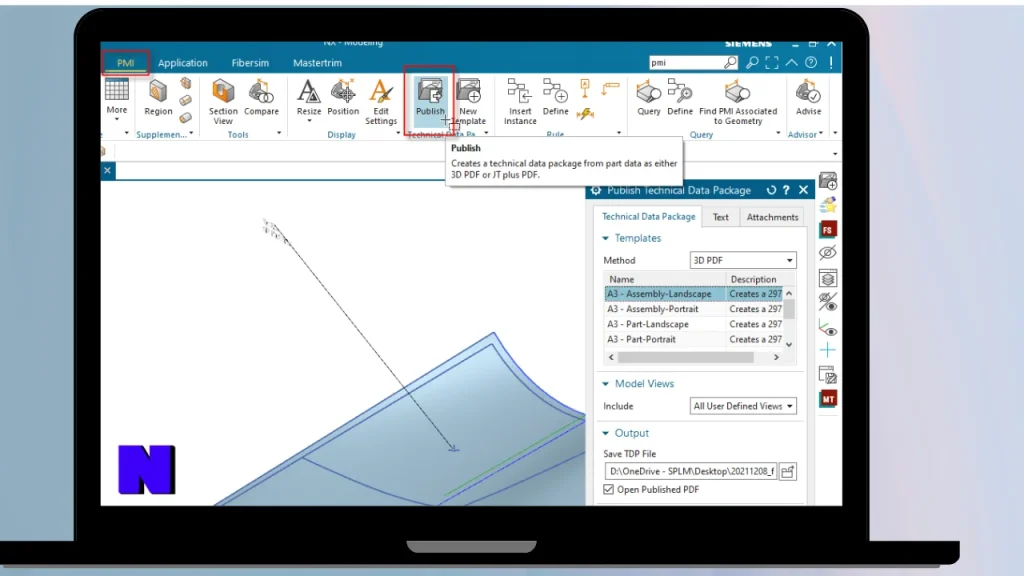The width and height of the screenshot is (1024, 576).
Task: Run the Query command
Action: tap(648, 98)
